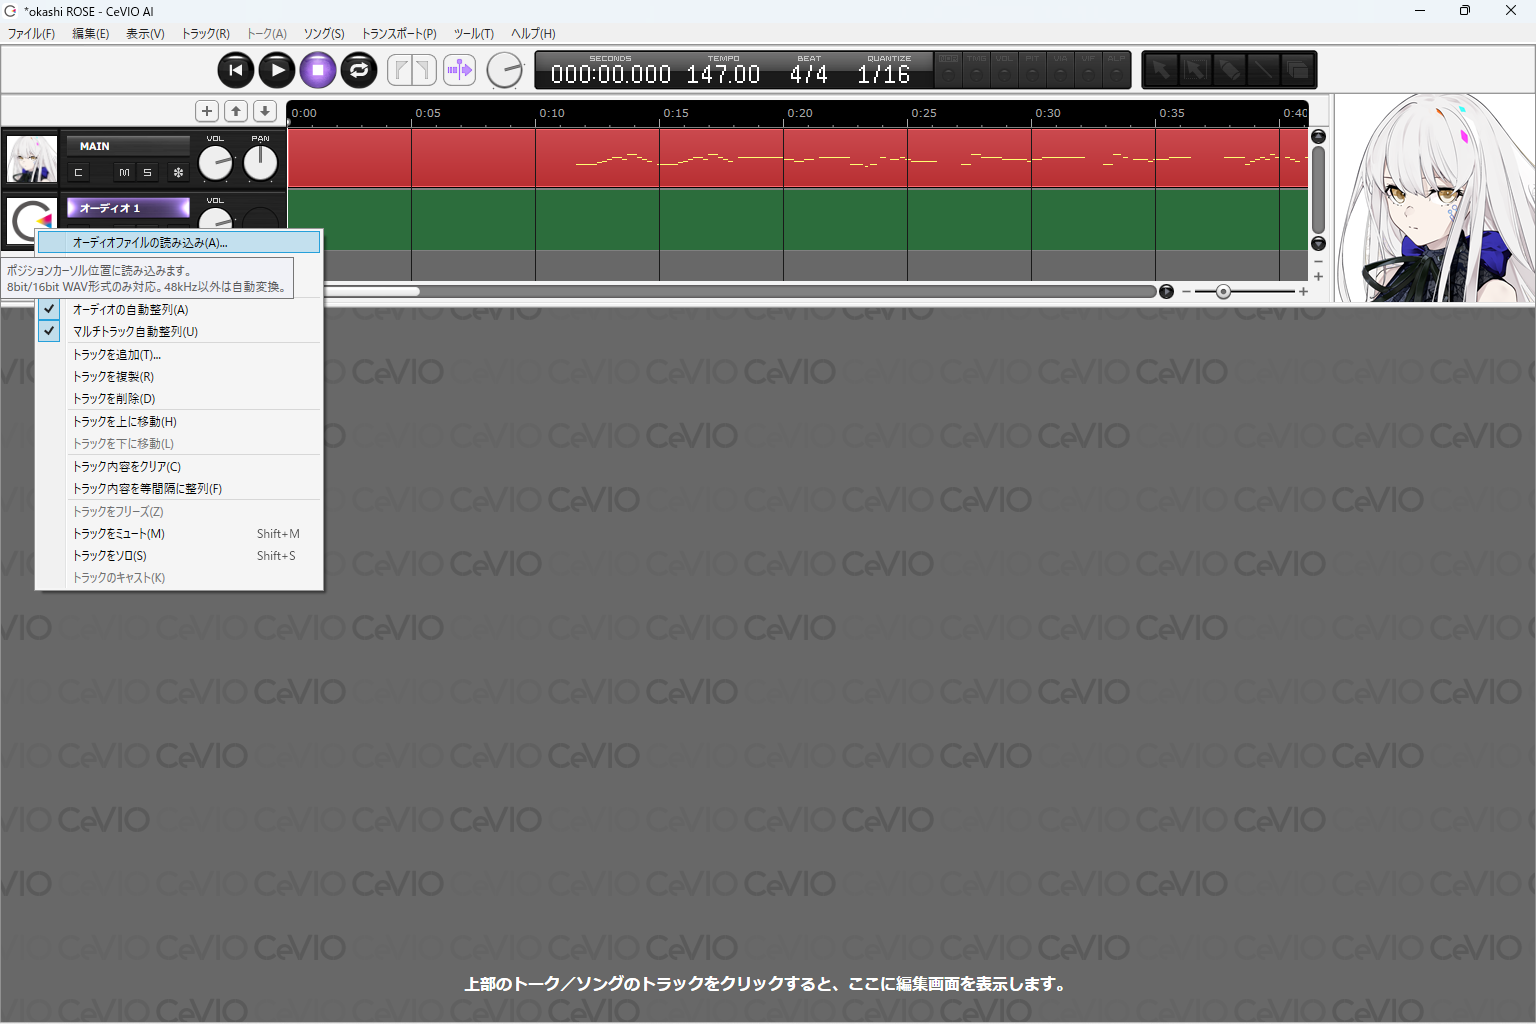1536x1024 pixels.
Task: Click the purple auto-scroll arrow icon
Action: (459, 70)
